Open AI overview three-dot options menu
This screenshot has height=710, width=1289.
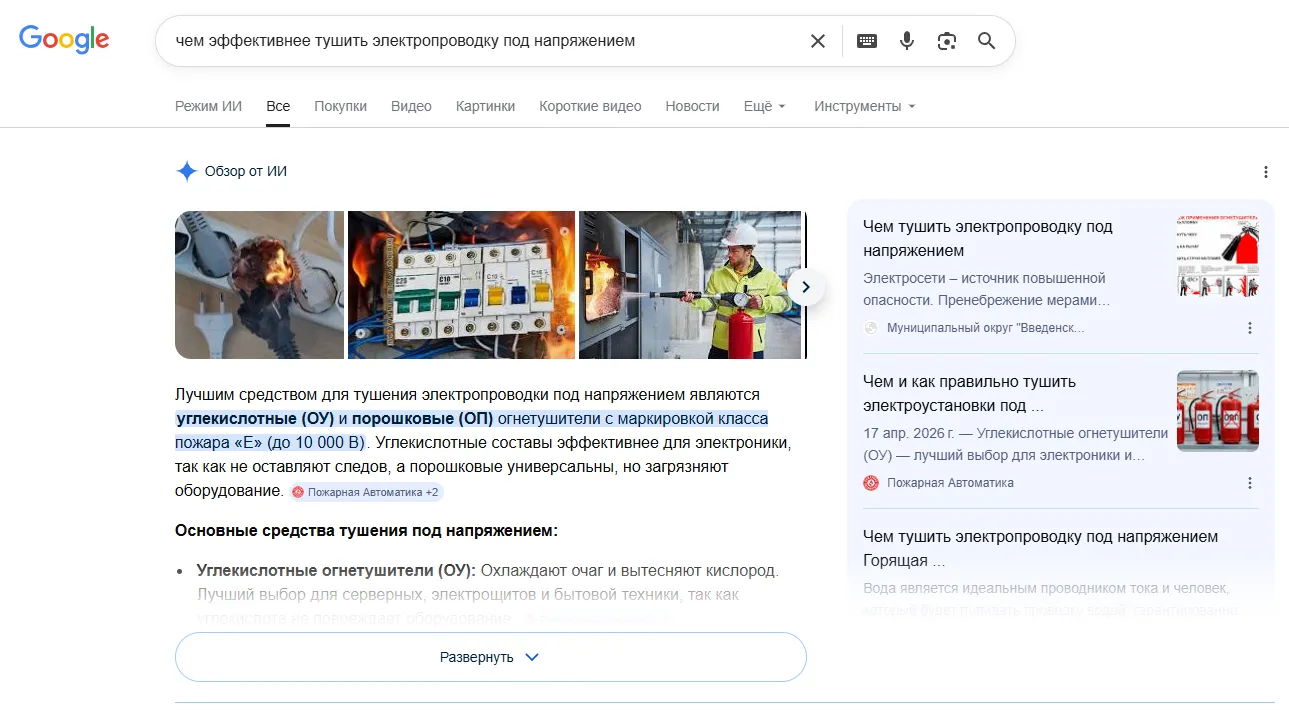point(1266,172)
